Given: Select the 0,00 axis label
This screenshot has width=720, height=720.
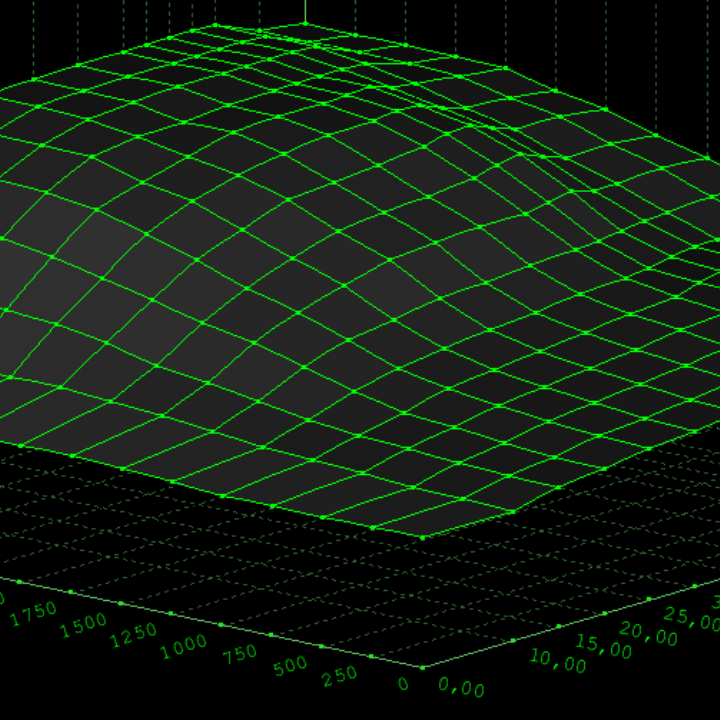Looking at the screenshot, I should point(461,688).
